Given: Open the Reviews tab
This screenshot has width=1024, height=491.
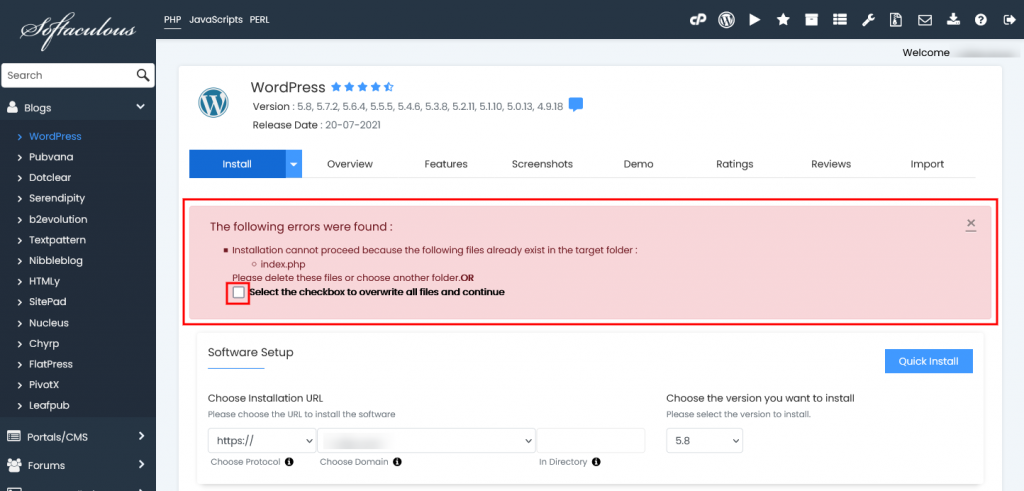Looking at the screenshot, I should coord(831,164).
